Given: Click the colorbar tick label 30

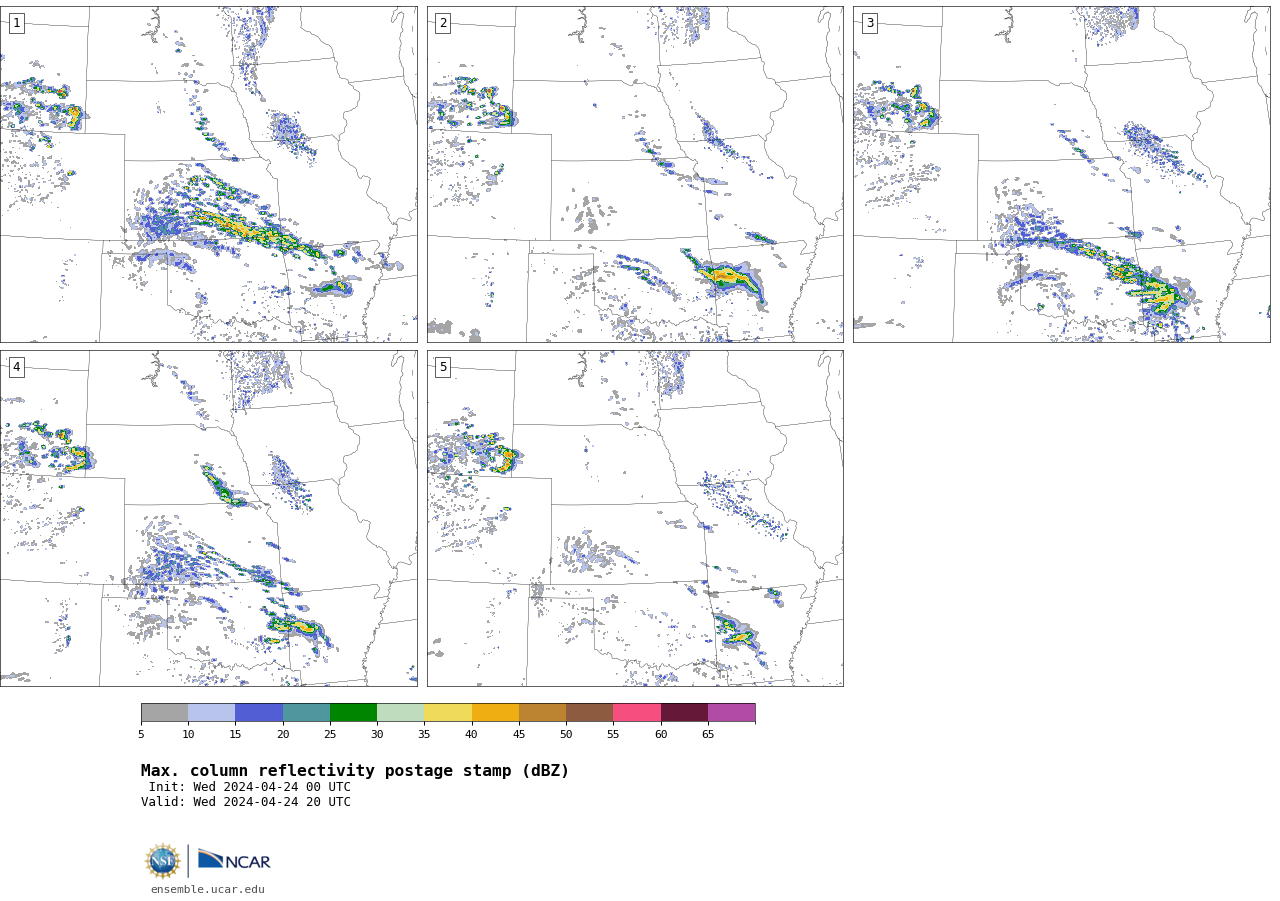Looking at the screenshot, I should pyautogui.click(x=377, y=735).
